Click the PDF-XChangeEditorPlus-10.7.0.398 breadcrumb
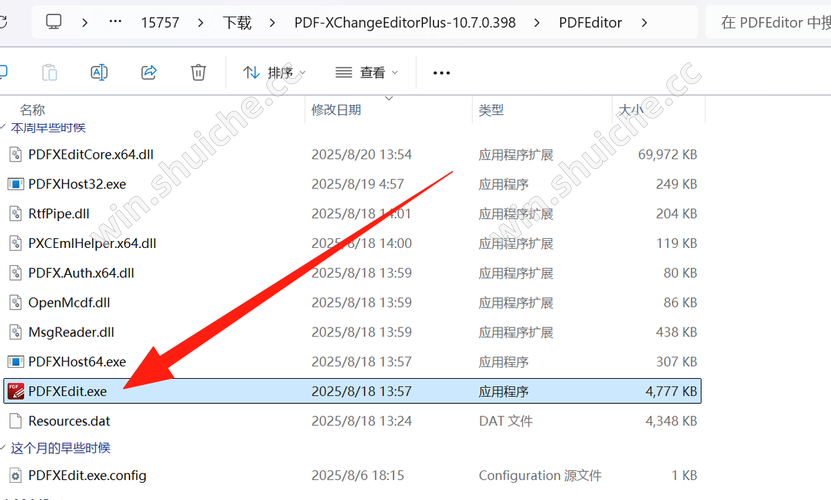 coord(405,23)
